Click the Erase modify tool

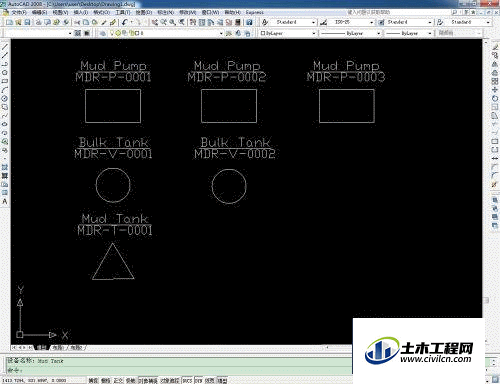[495, 47]
